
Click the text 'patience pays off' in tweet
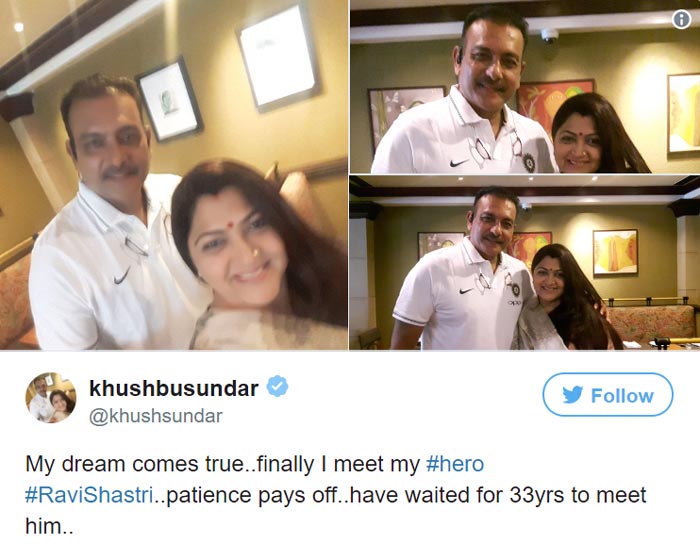246,495
